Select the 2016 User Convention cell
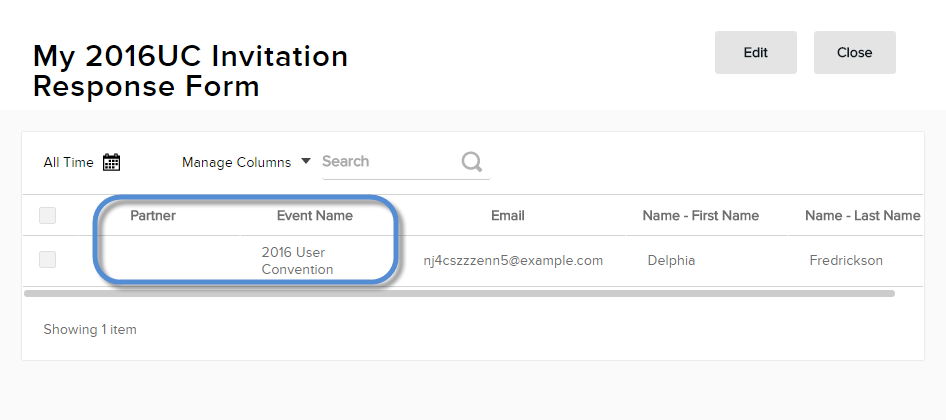Viewport: 946px width, 420px height. (297, 261)
